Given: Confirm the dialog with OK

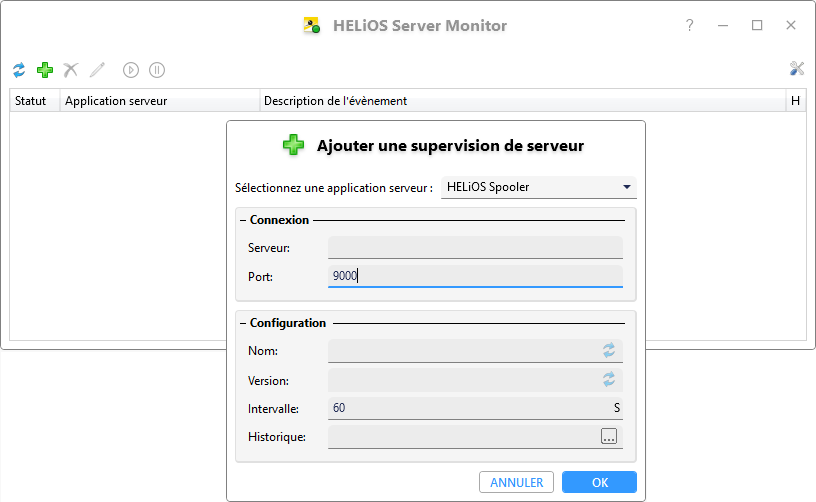Looking at the screenshot, I should pyautogui.click(x=600, y=482).
